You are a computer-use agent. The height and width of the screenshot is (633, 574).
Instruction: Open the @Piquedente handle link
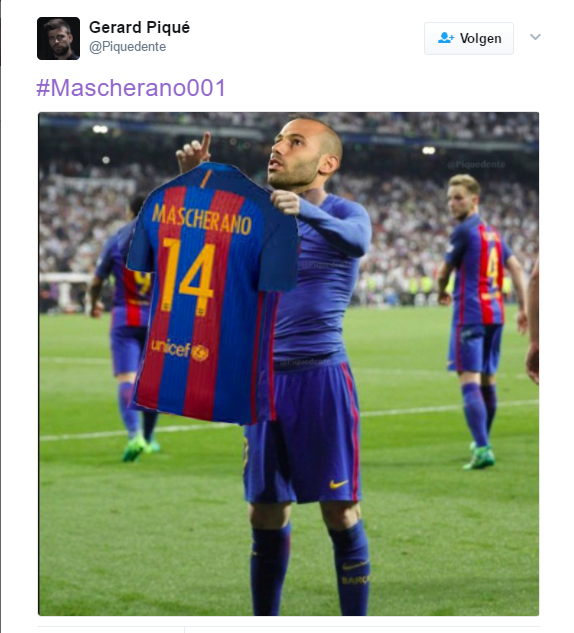click(128, 47)
